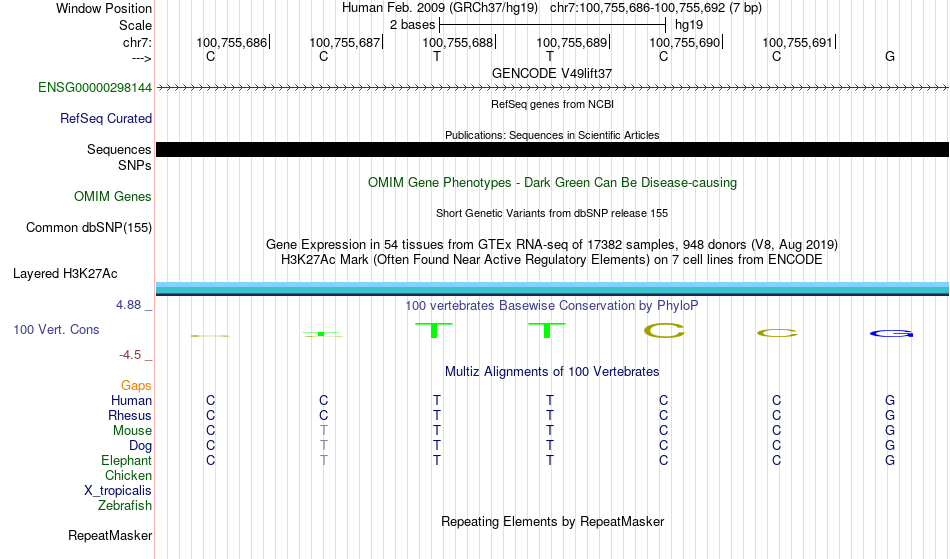
Task: Click the Mouse species label
Action: [x=132, y=431]
